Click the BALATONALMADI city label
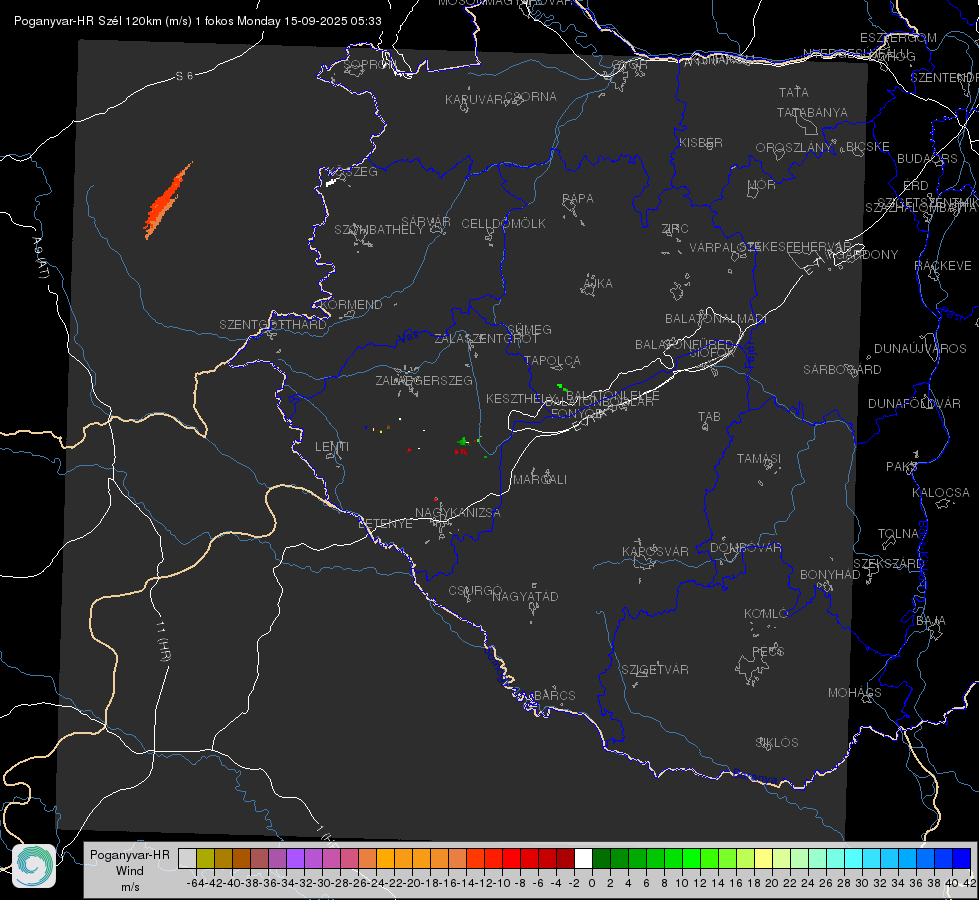This screenshot has height=900, width=979. coord(716,319)
